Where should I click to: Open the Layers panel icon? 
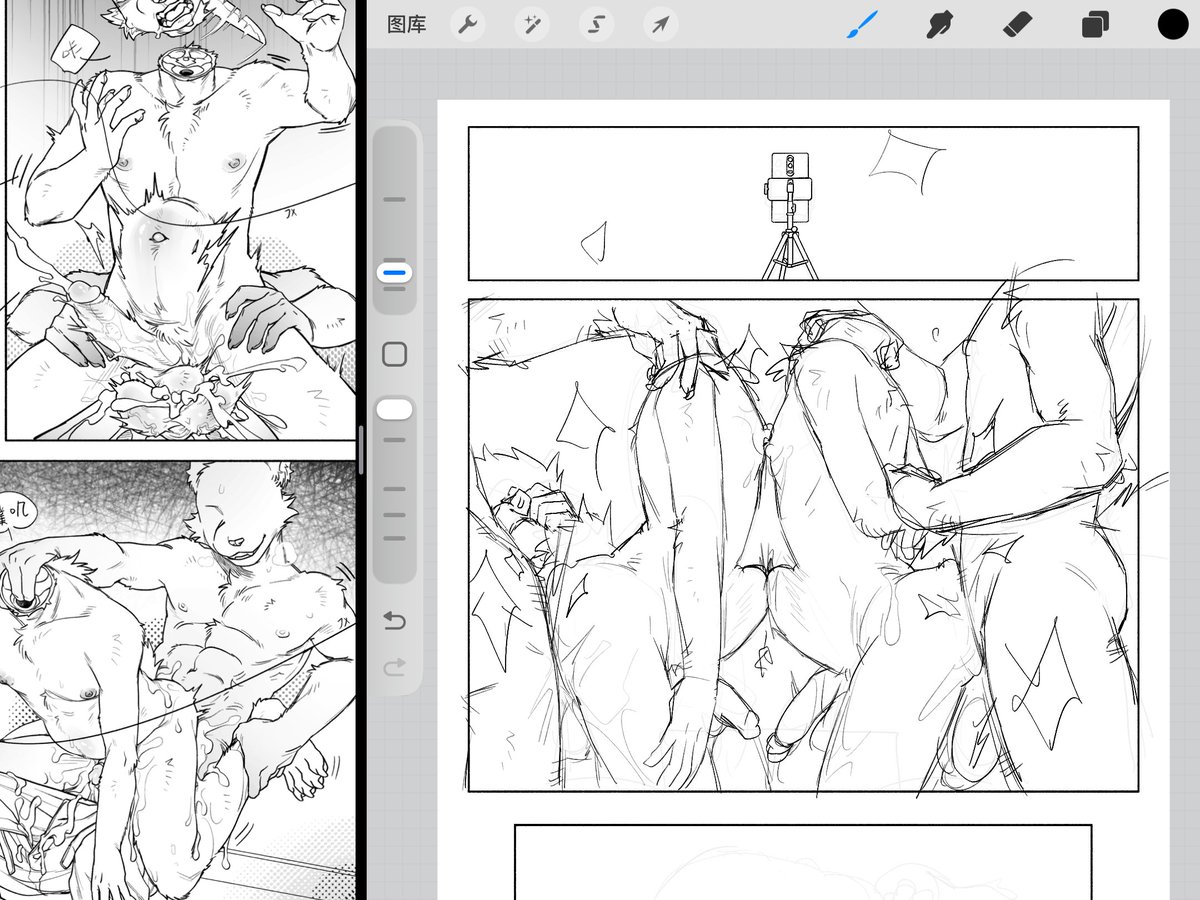pyautogui.click(x=1095, y=25)
